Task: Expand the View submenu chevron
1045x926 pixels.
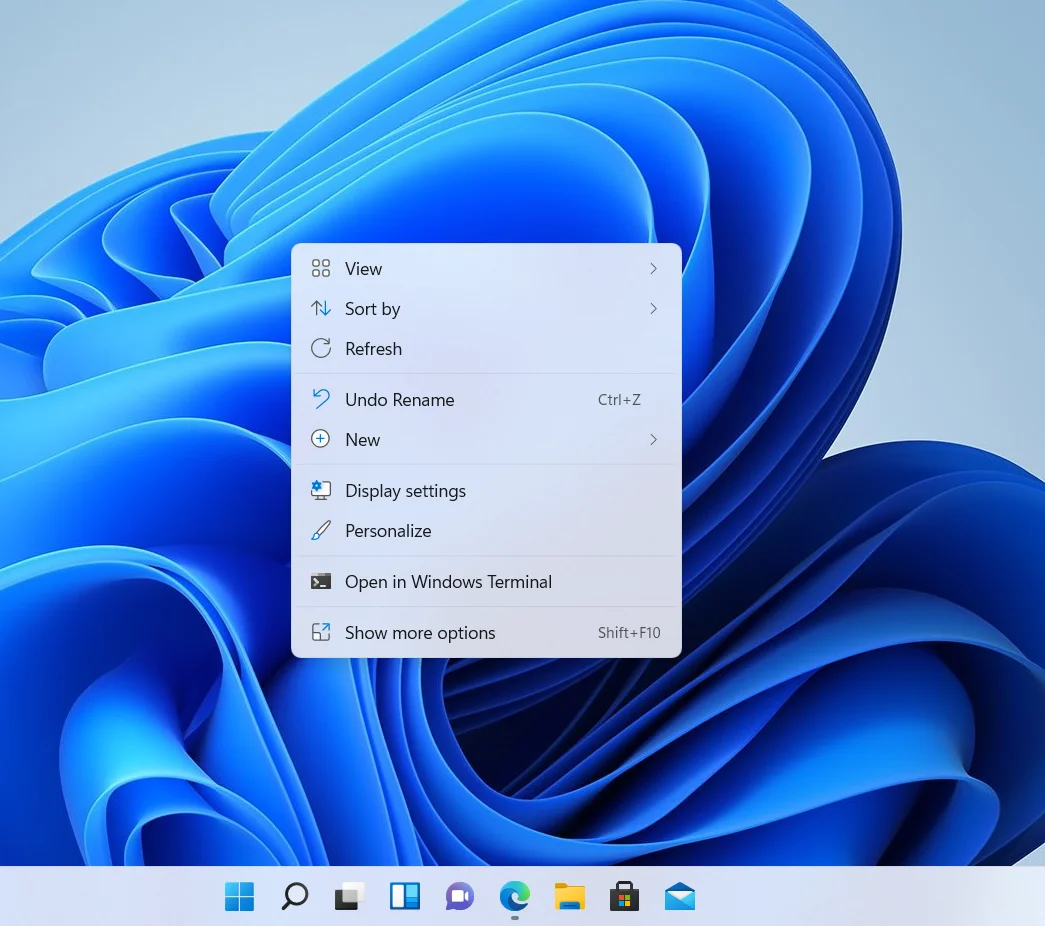Action: 653,268
